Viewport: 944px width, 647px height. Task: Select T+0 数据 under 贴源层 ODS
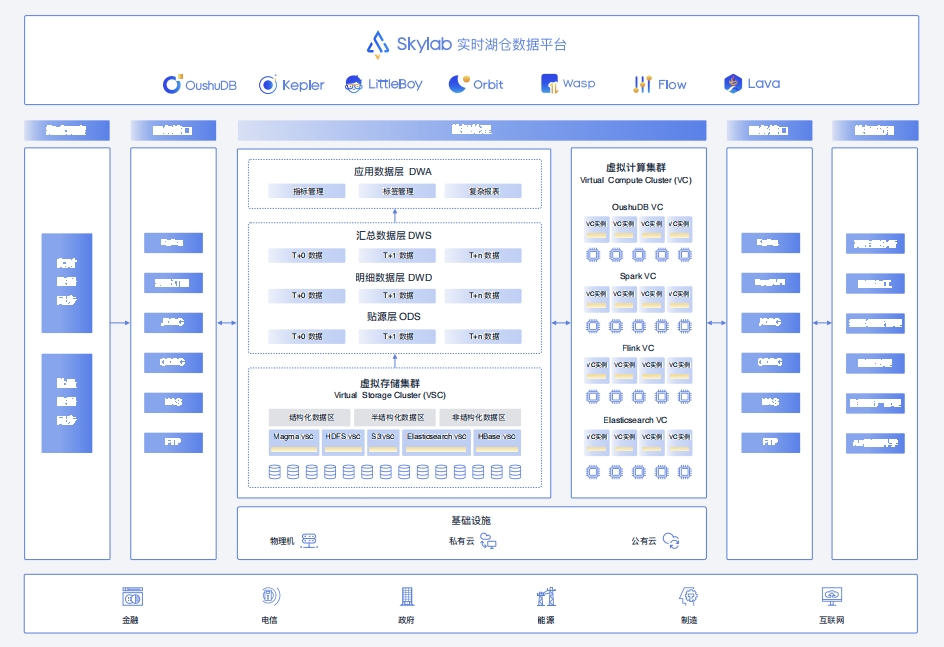click(x=307, y=336)
